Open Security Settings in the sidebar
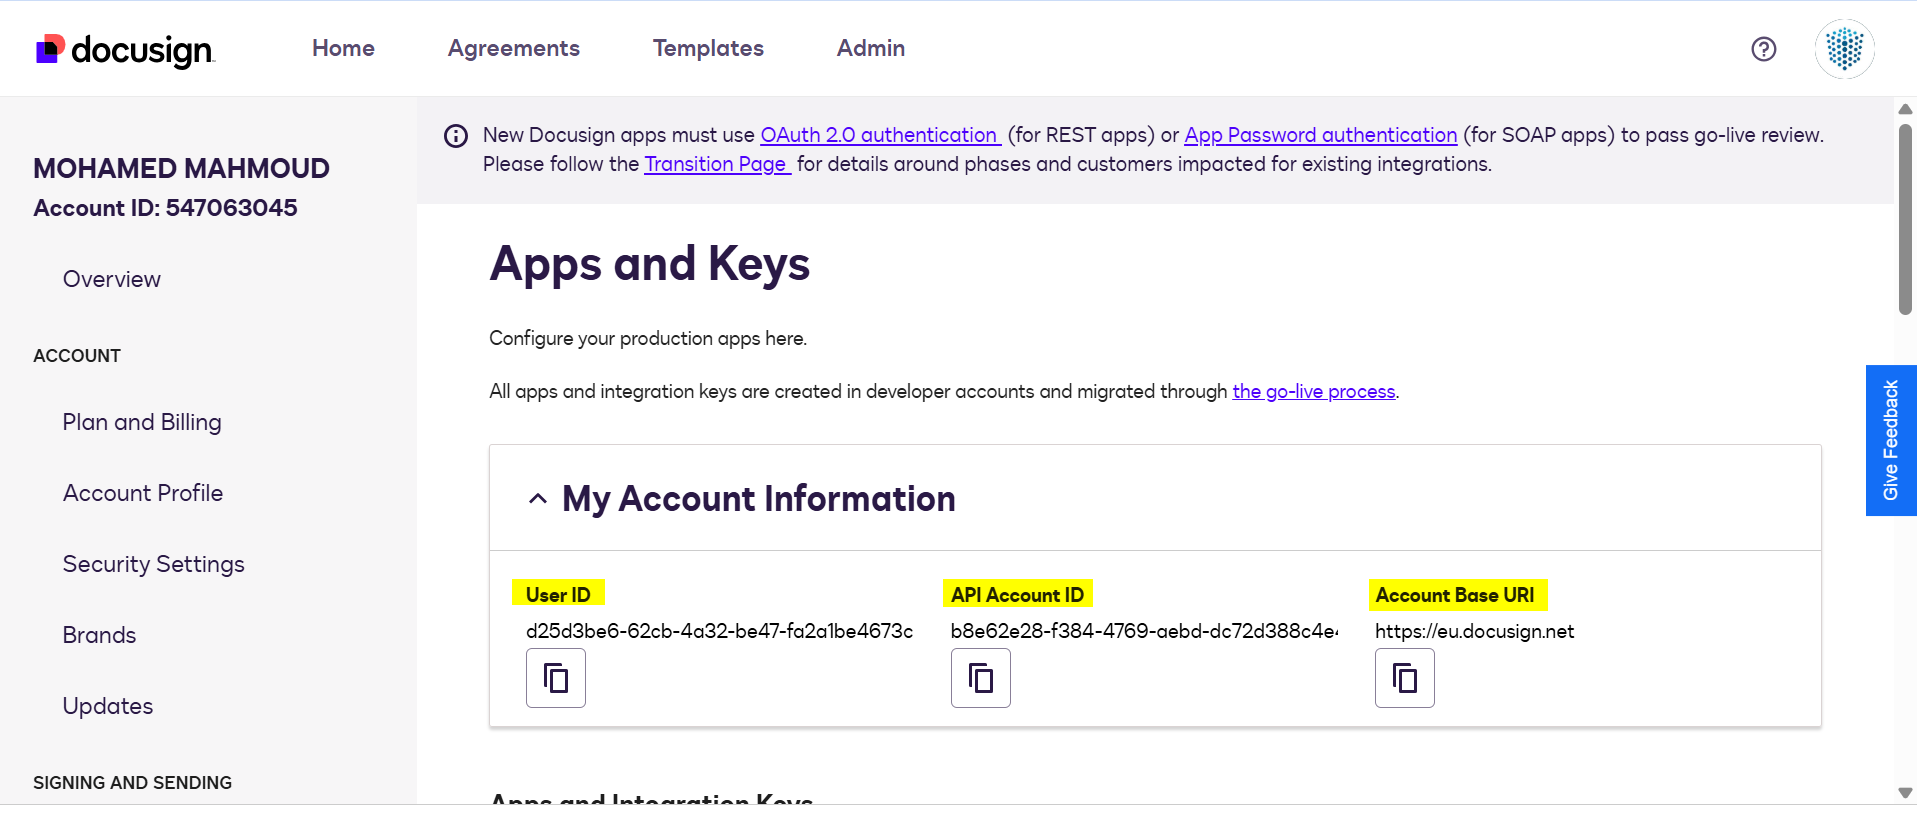The width and height of the screenshot is (1917, 814). coord(154,564)
